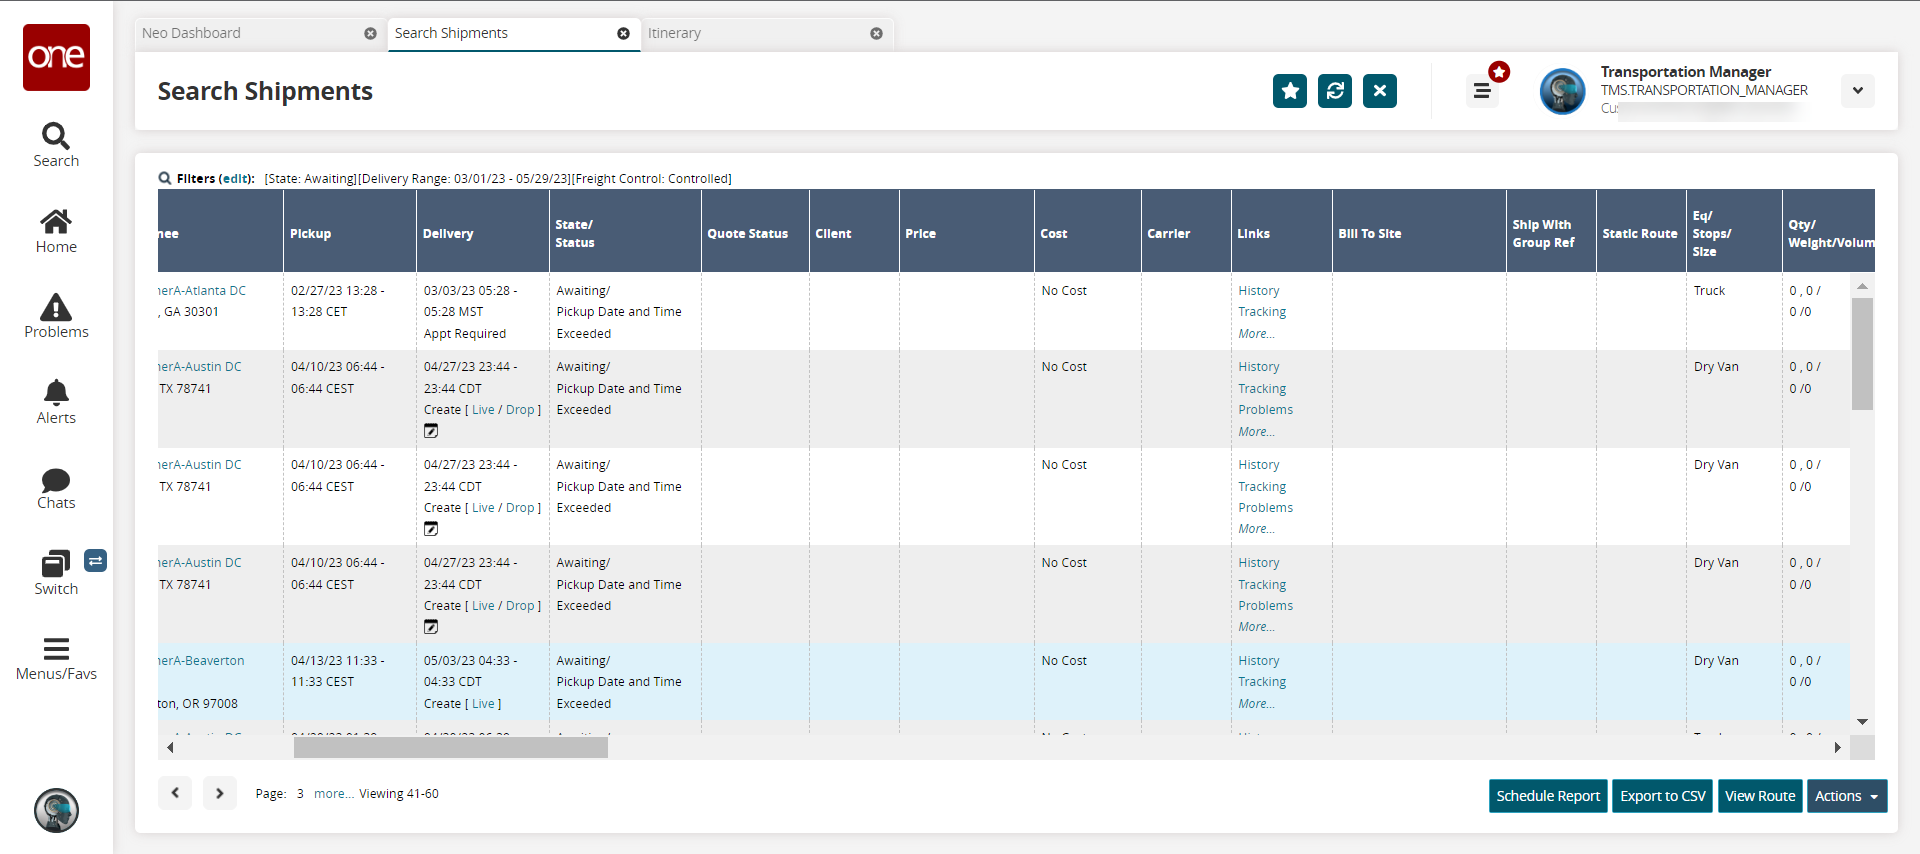1920x854 pixels.
Task: Go to previous results page
Action: [x=175, y=793]
